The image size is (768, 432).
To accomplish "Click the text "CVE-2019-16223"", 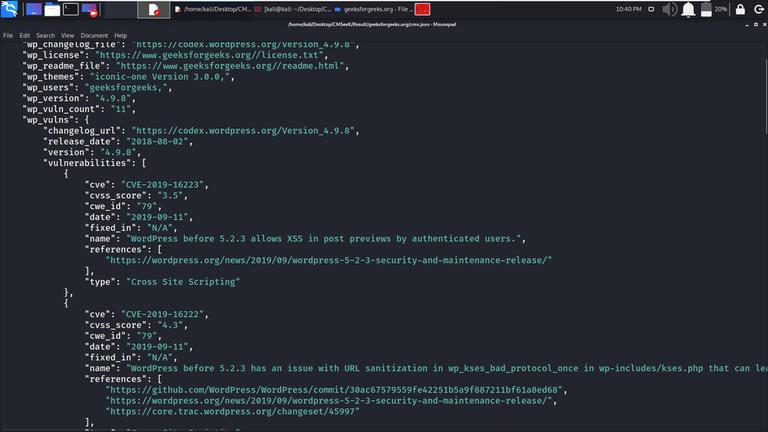I will (162, 185).
